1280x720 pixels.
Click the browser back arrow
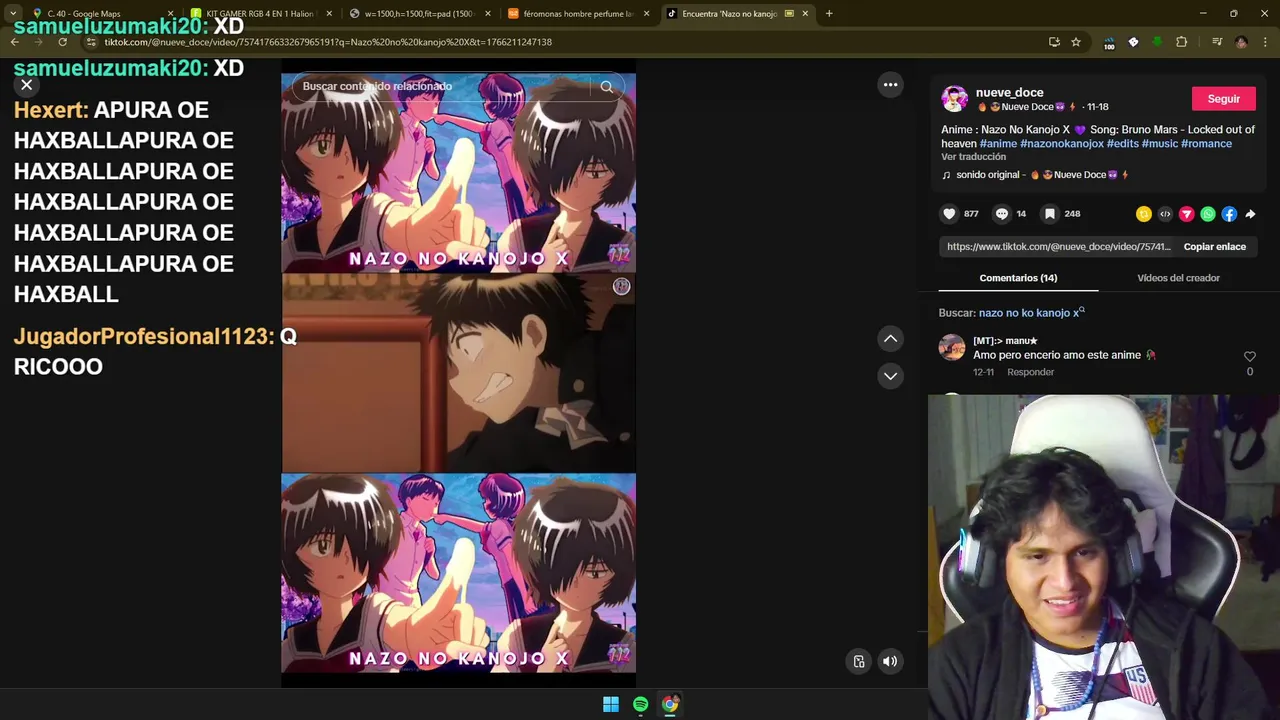[x=15, y=42]
